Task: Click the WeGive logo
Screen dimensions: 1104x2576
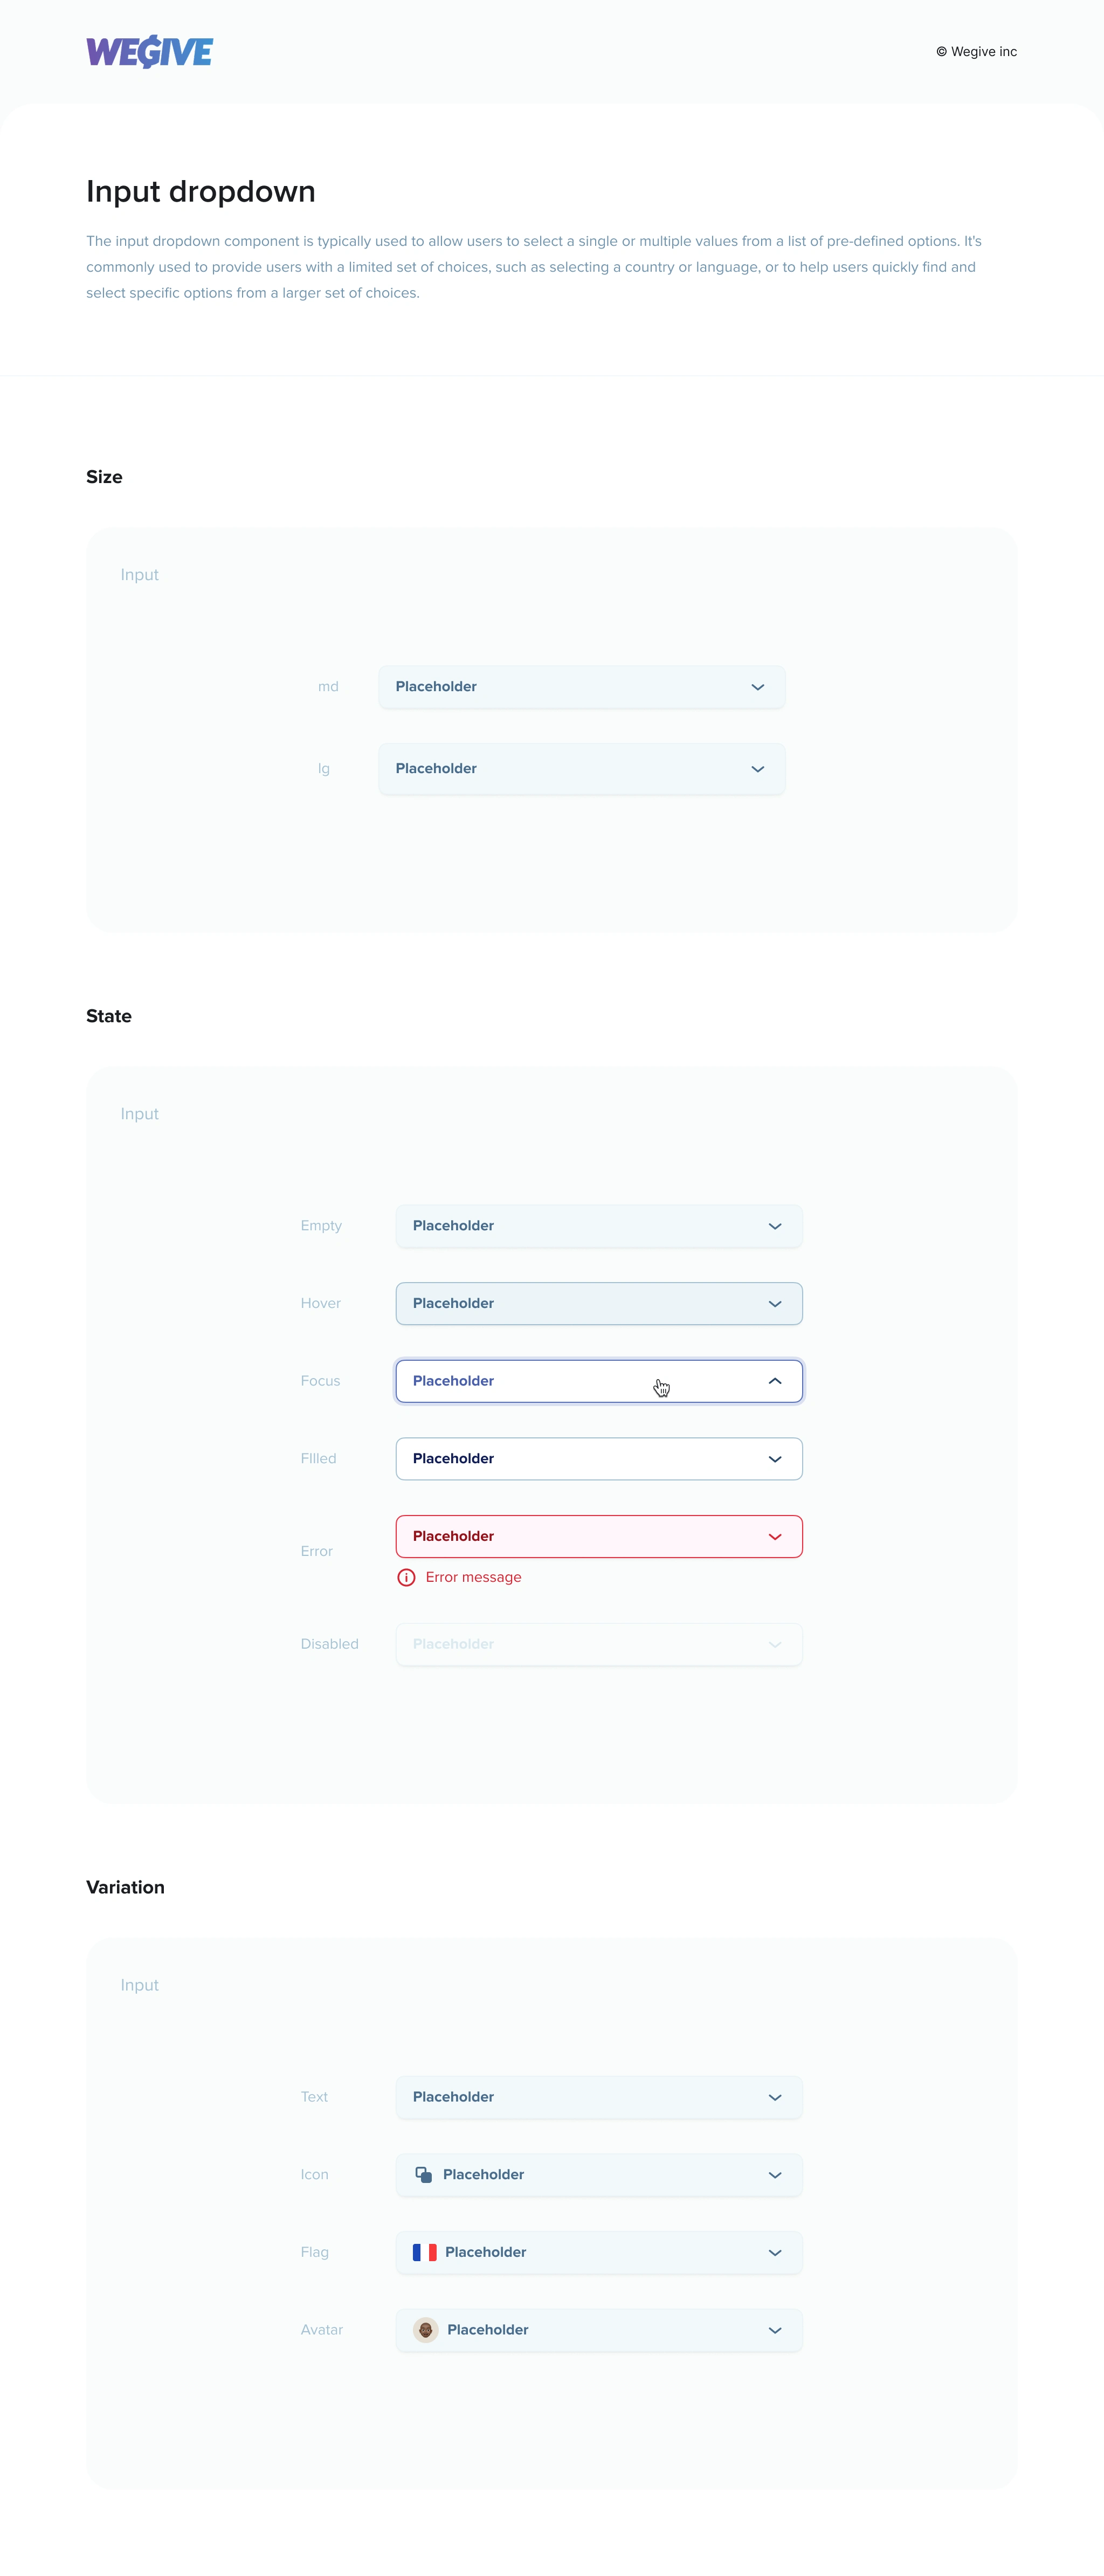Action: click(x=149, y=52)
